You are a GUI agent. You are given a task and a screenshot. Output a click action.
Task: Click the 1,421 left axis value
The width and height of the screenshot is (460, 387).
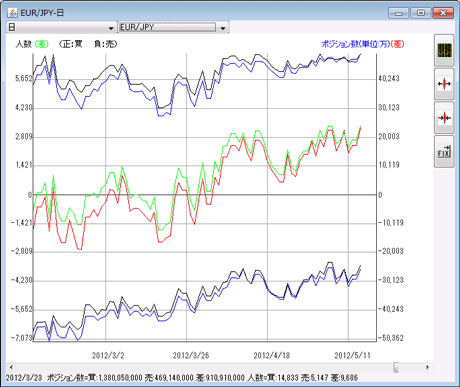click(24, 165)
